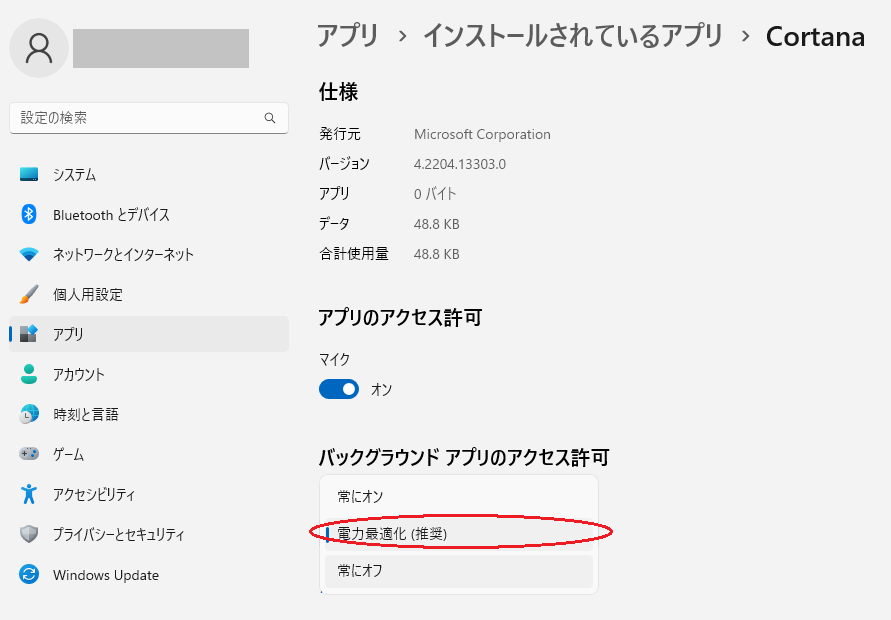The image size is (891, 620).
Task: Click the search magnifier icon
Action: tap(270, 118)
